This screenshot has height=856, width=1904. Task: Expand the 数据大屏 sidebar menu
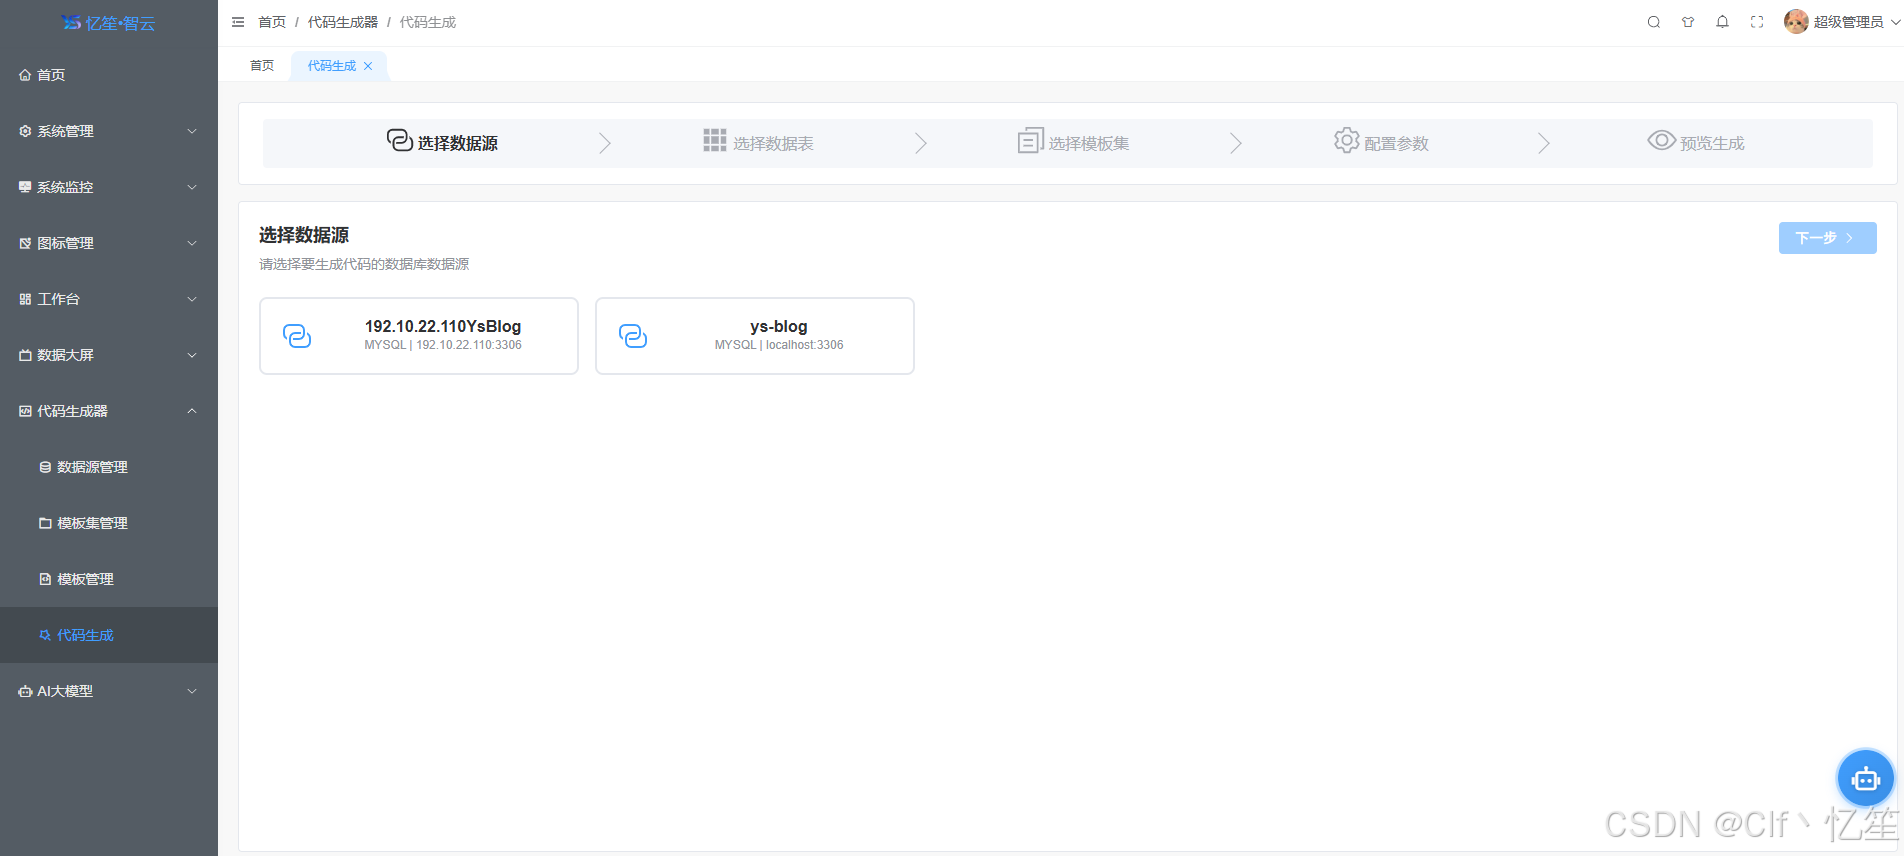click(109, 355)
